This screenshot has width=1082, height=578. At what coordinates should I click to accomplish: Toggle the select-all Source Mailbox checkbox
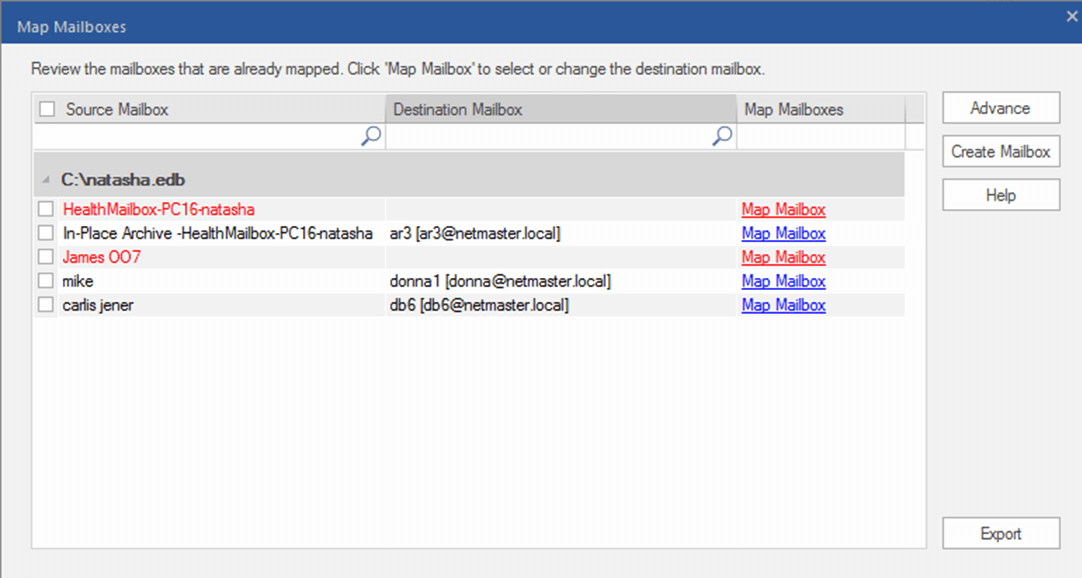(47, 109)
